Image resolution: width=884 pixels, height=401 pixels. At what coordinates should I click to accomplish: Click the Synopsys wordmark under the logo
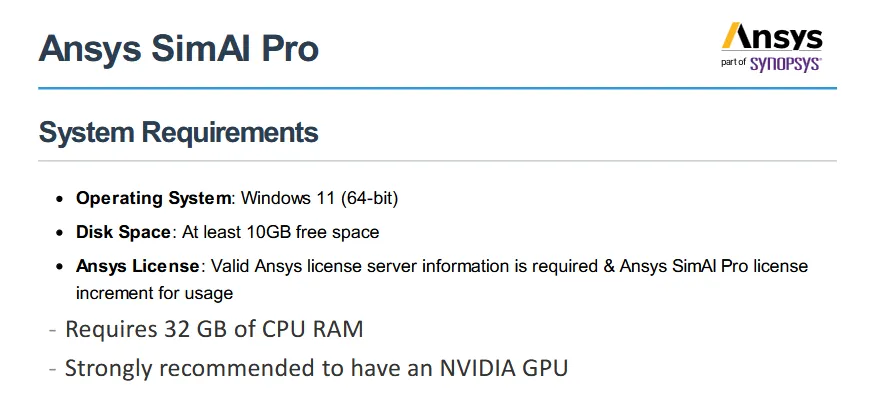coord(787,62)
